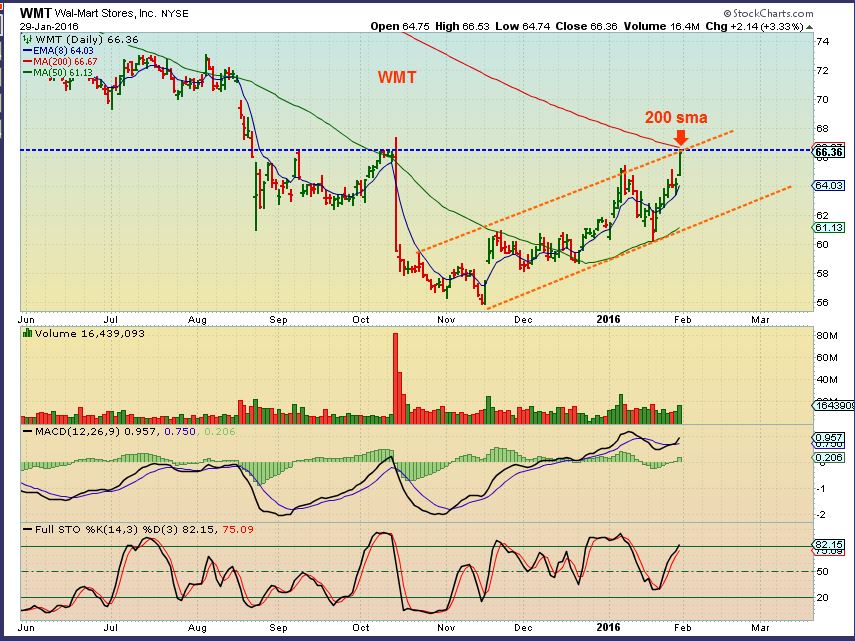Image resolution: width=855 pixels, height=641 pixels.
Task: Click the 56 price axis label
Action: [x=822, y=303]
